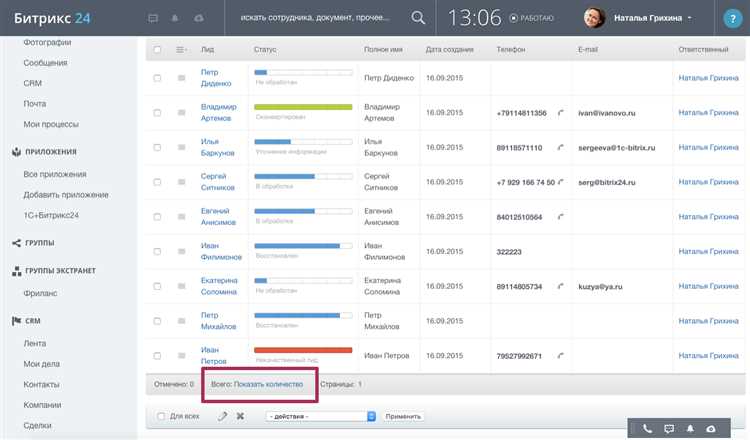Screen dimensions: 750x440
Task: Check the box for Владимир Артемов row
Action: click(x=157, y=113)
